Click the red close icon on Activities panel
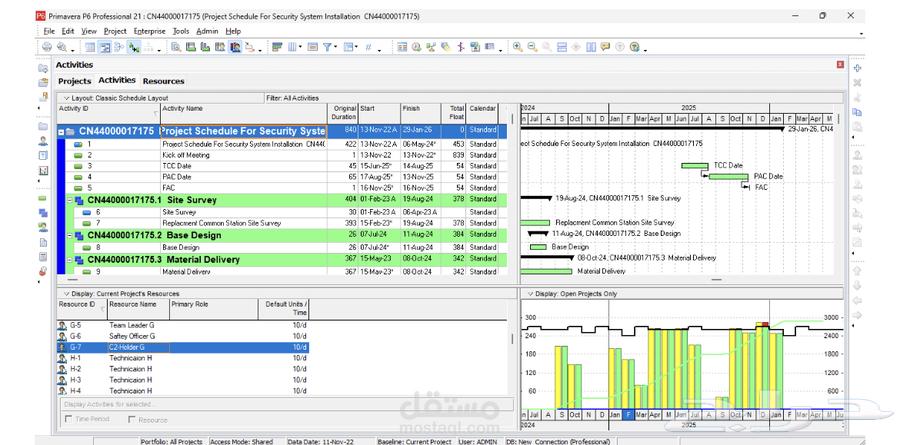This screenshot has width=900, height=445. (x=839, y=64)
